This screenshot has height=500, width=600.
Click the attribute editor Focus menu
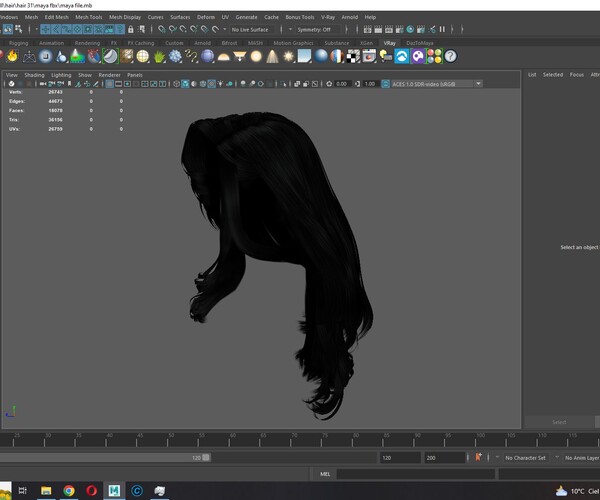[577, 75]
